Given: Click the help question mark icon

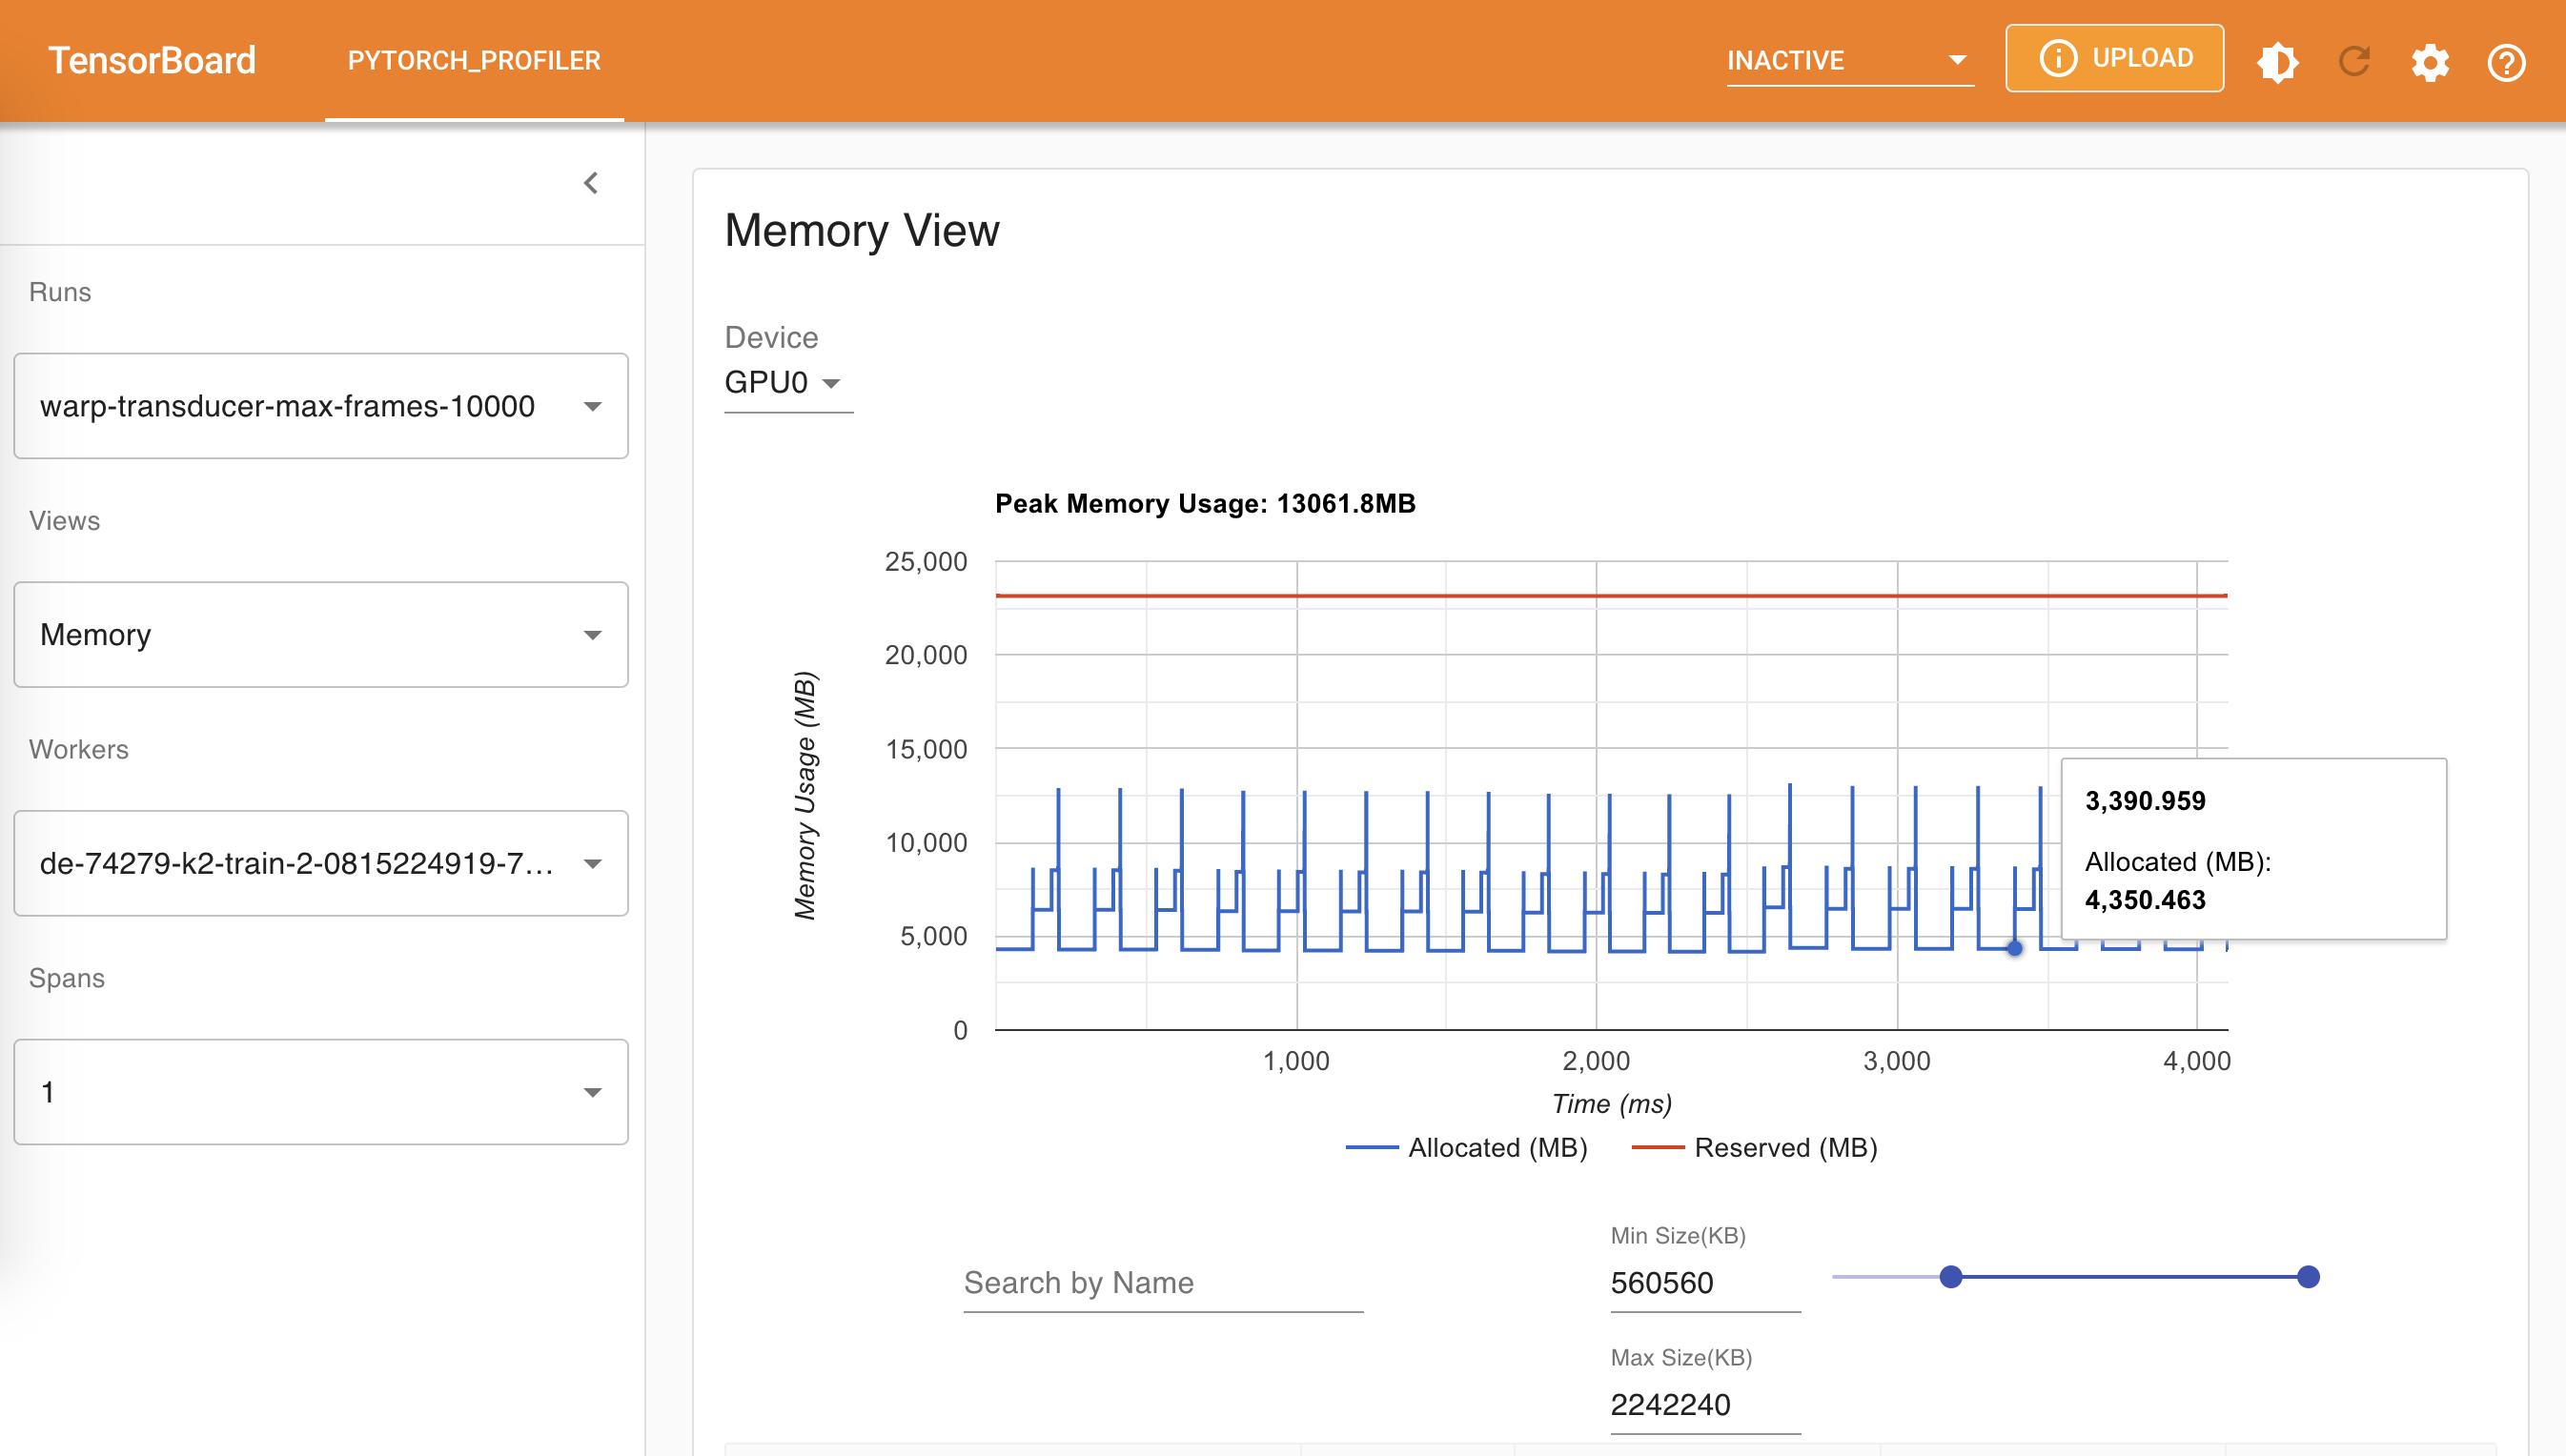Looking at the screenshot, I should click(2506, 60).
